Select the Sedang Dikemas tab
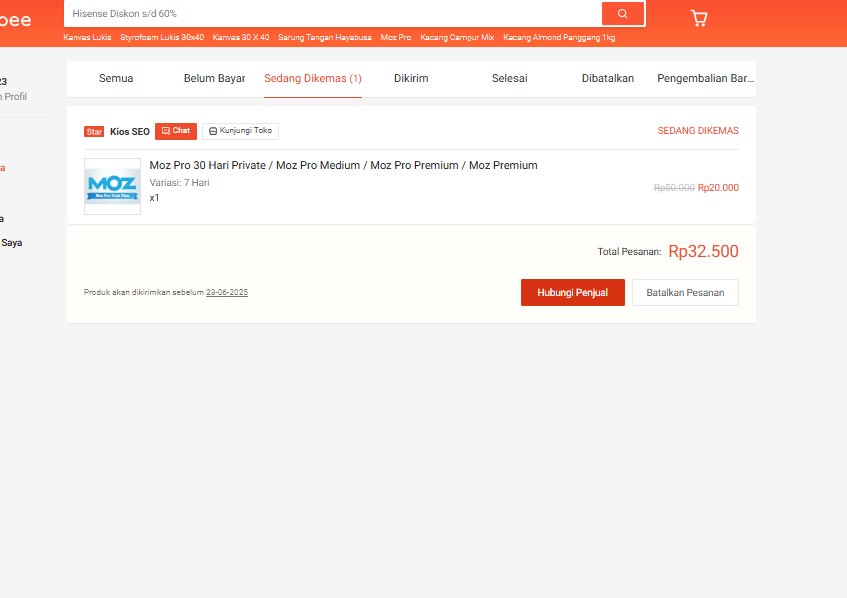 click(313, 78)
